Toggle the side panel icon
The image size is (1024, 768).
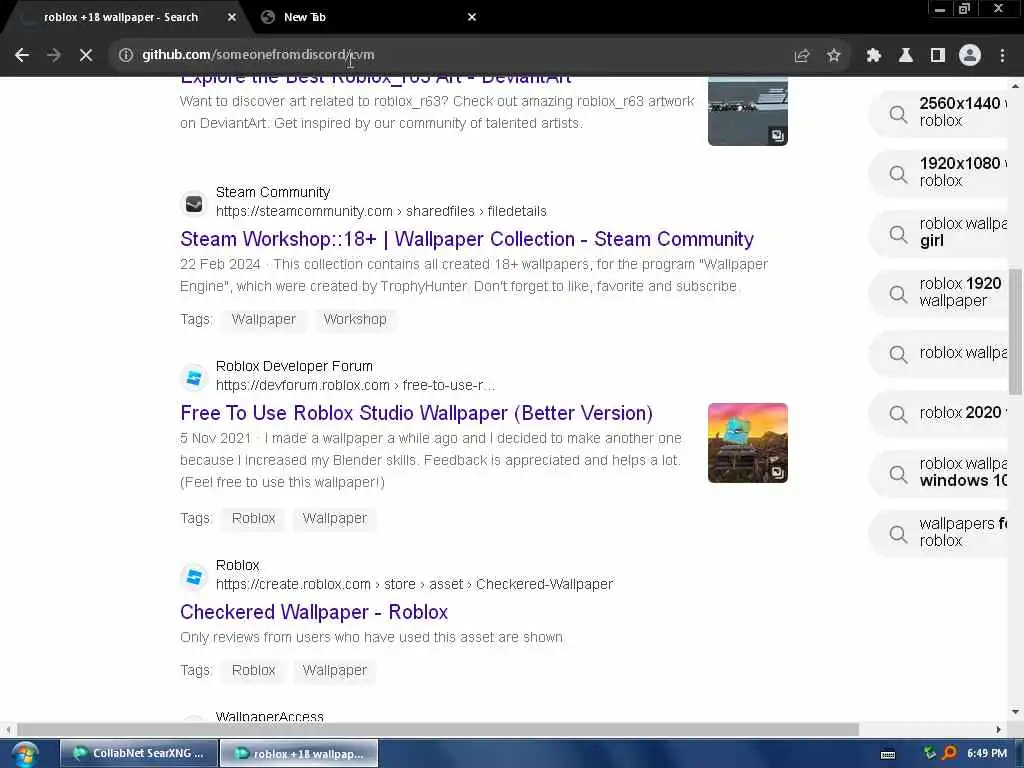938,56
